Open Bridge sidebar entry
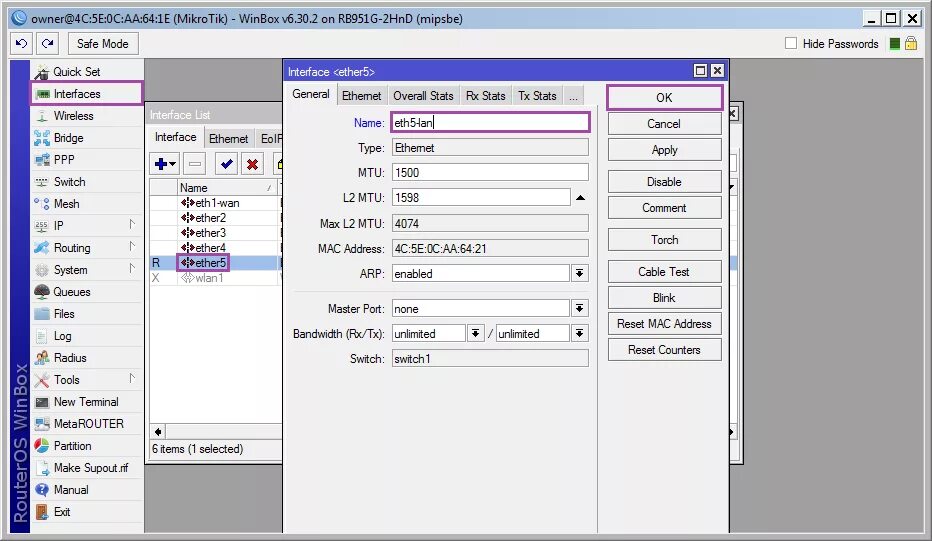Screen dimensions: 932x541 [87, 138]
